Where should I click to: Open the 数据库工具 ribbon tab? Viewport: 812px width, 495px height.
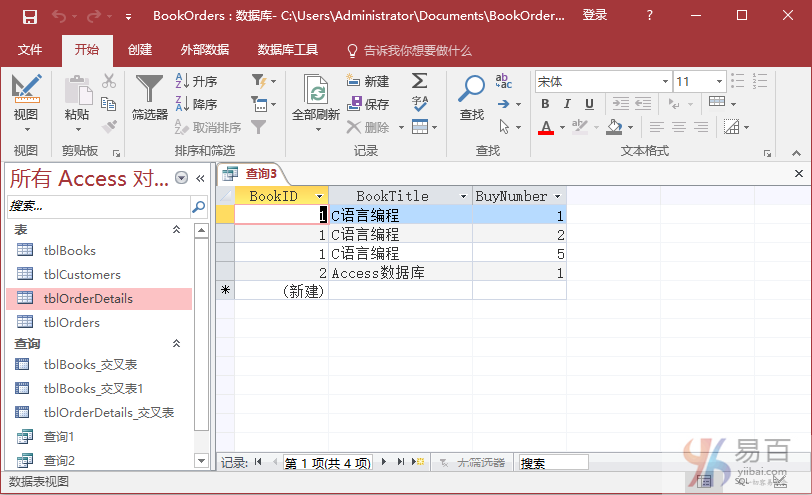(x=287, y=50)
